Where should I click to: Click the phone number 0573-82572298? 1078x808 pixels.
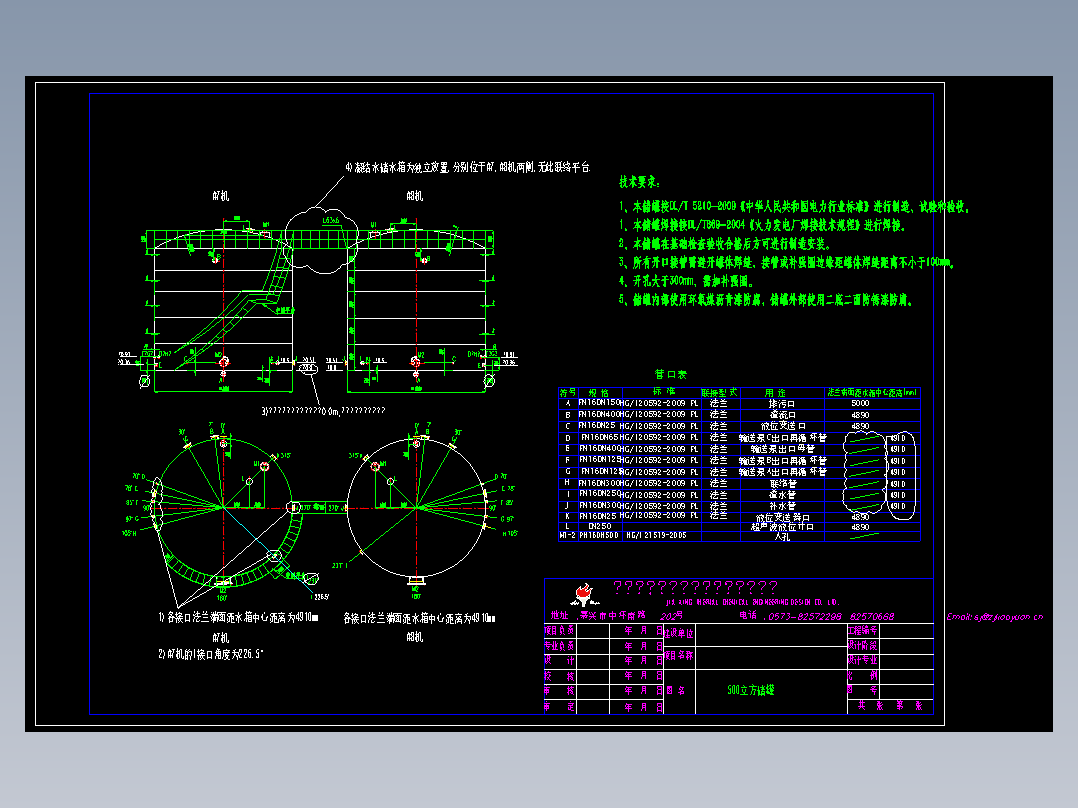point(805,616)
